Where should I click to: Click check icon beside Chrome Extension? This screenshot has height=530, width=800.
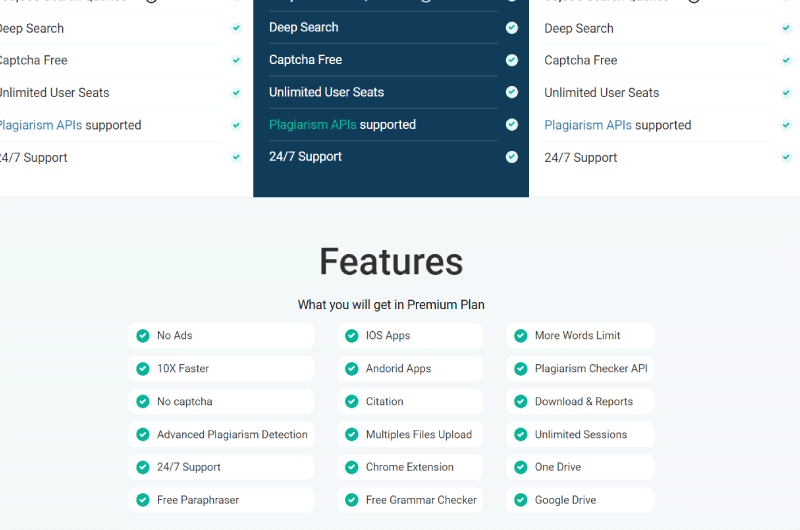coord(352,467)
